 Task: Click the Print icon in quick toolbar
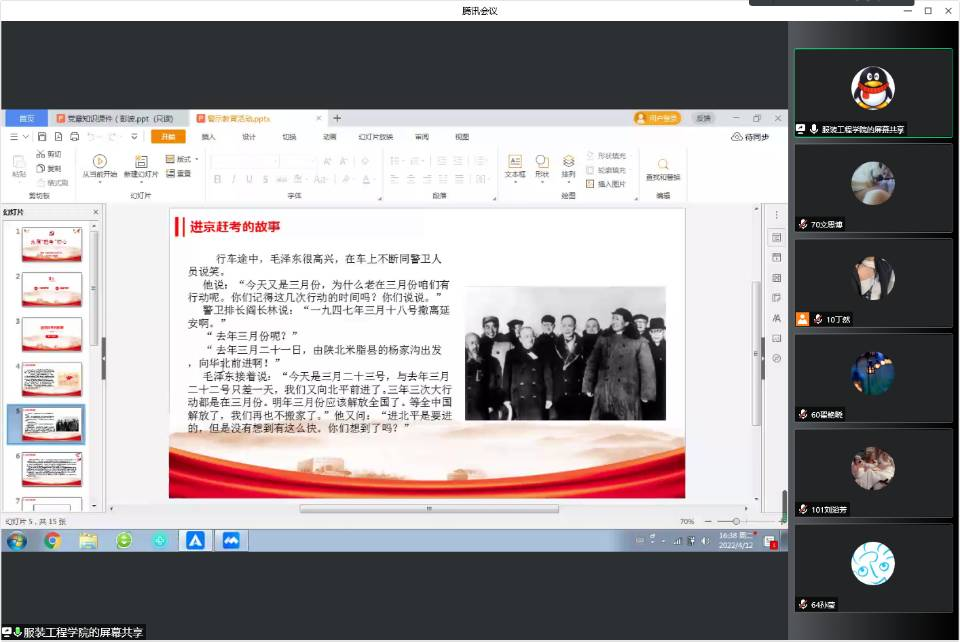(74, 137)
